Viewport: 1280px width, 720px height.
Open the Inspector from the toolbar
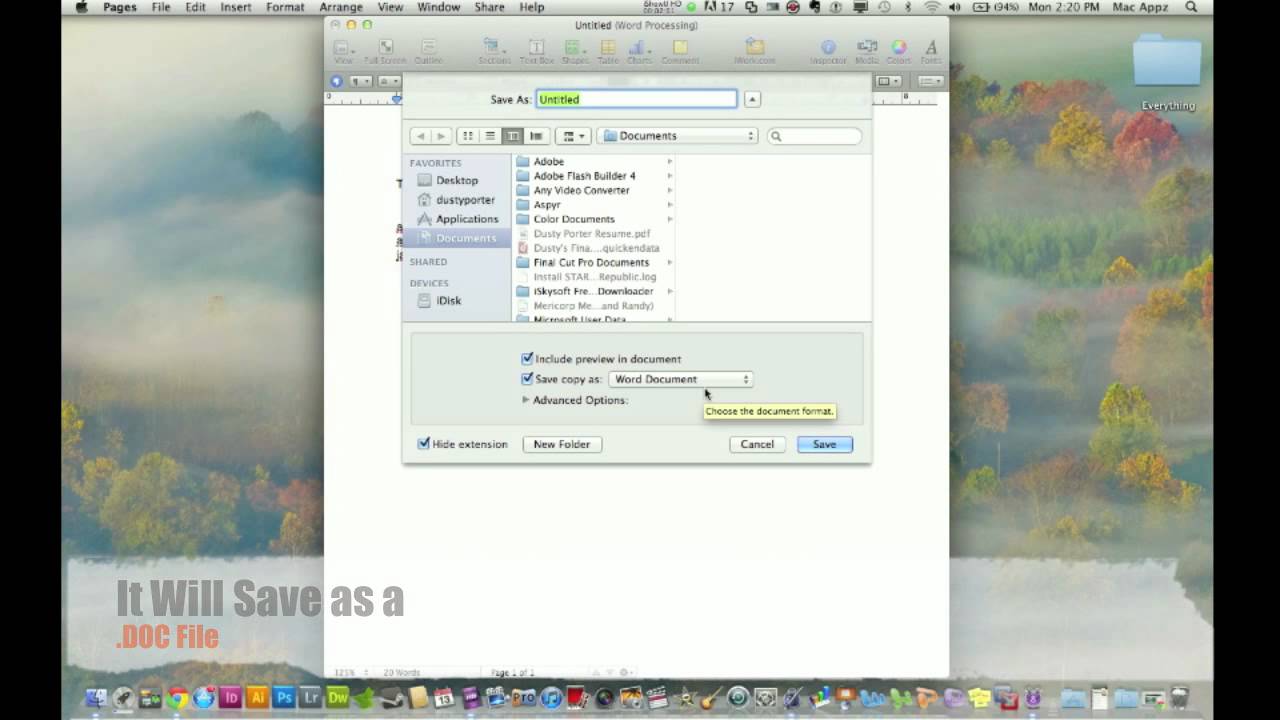point(828,52)
